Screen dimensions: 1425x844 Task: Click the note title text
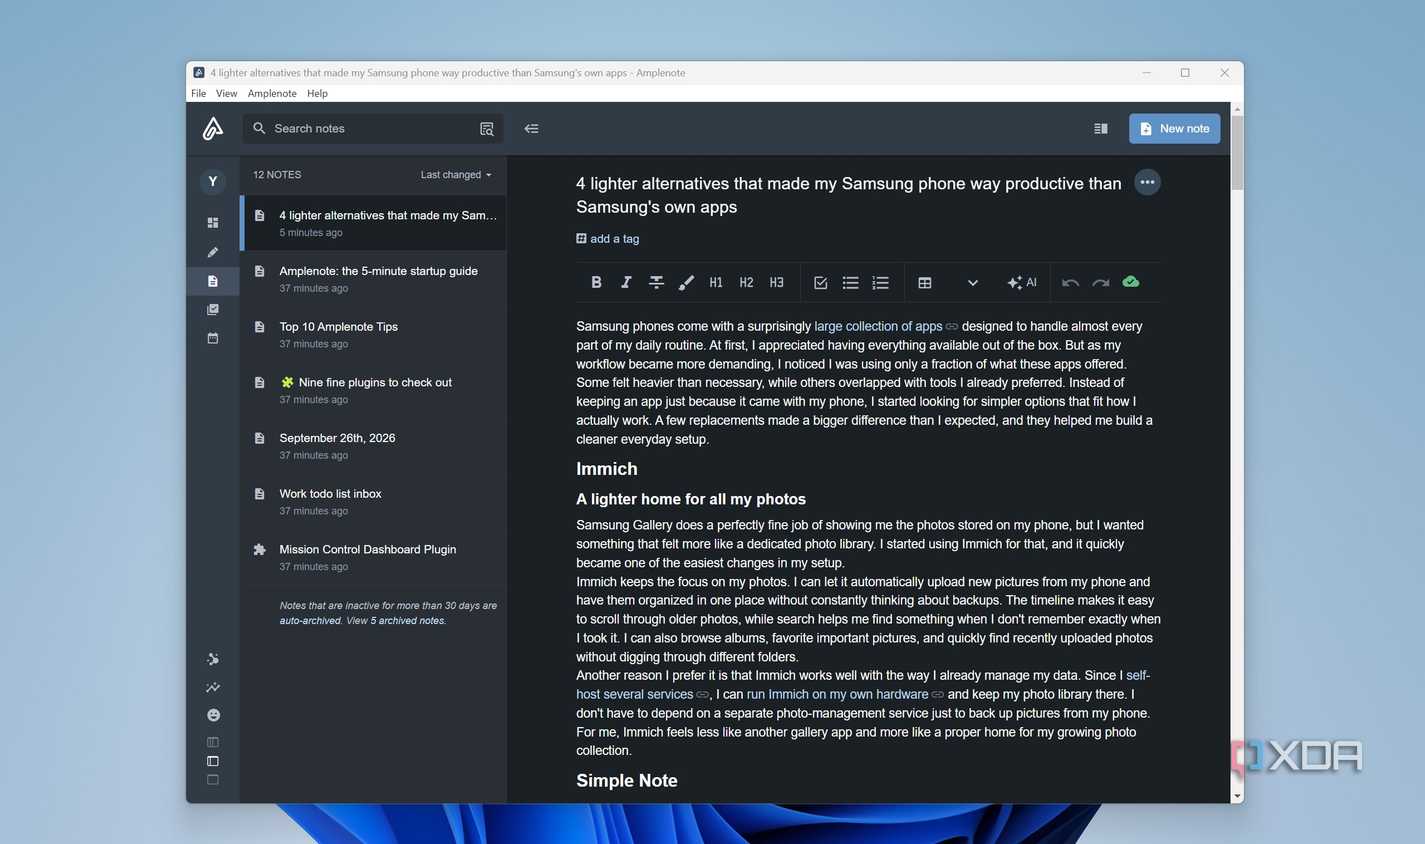click(849, 195)
